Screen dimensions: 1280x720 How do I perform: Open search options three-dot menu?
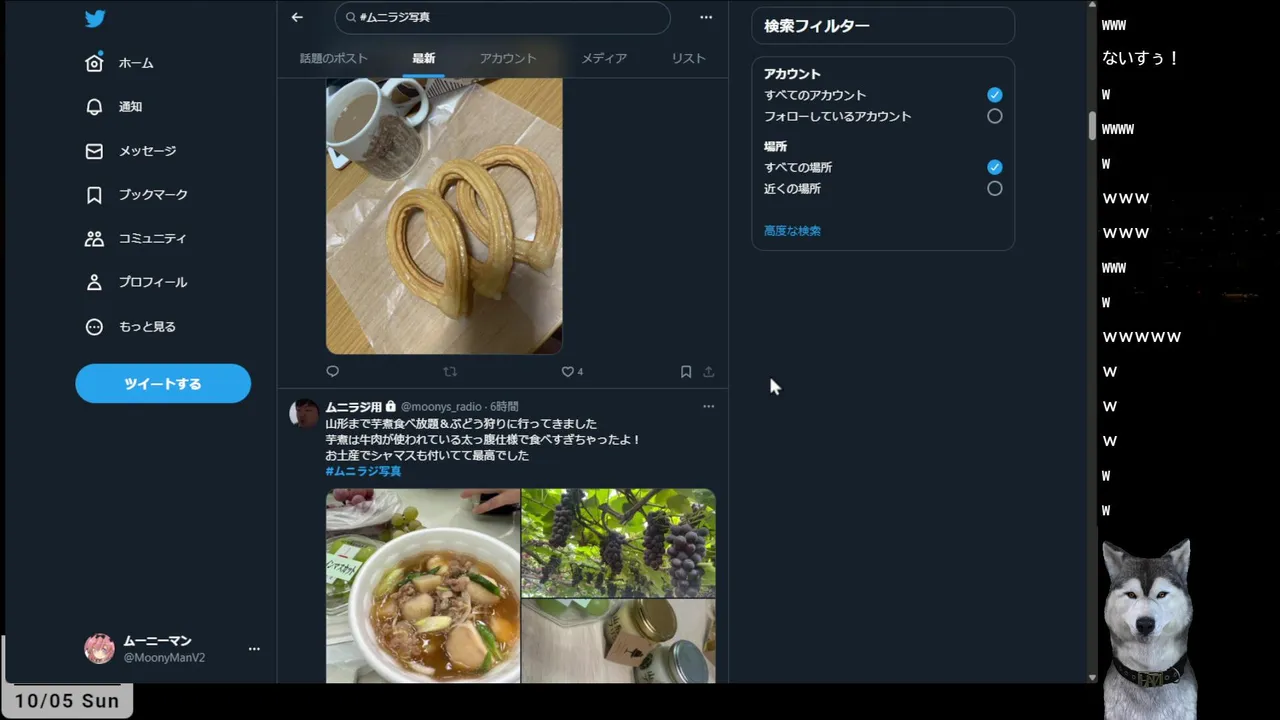[706, 17]
